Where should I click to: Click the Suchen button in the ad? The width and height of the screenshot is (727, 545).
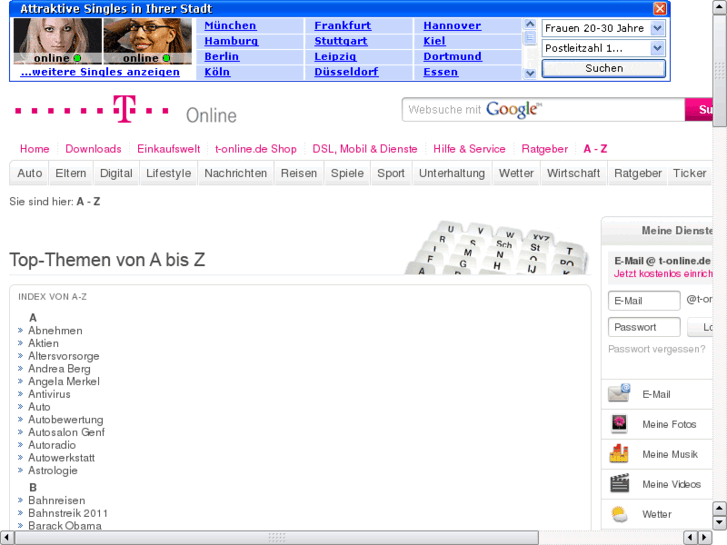(604, 68)
